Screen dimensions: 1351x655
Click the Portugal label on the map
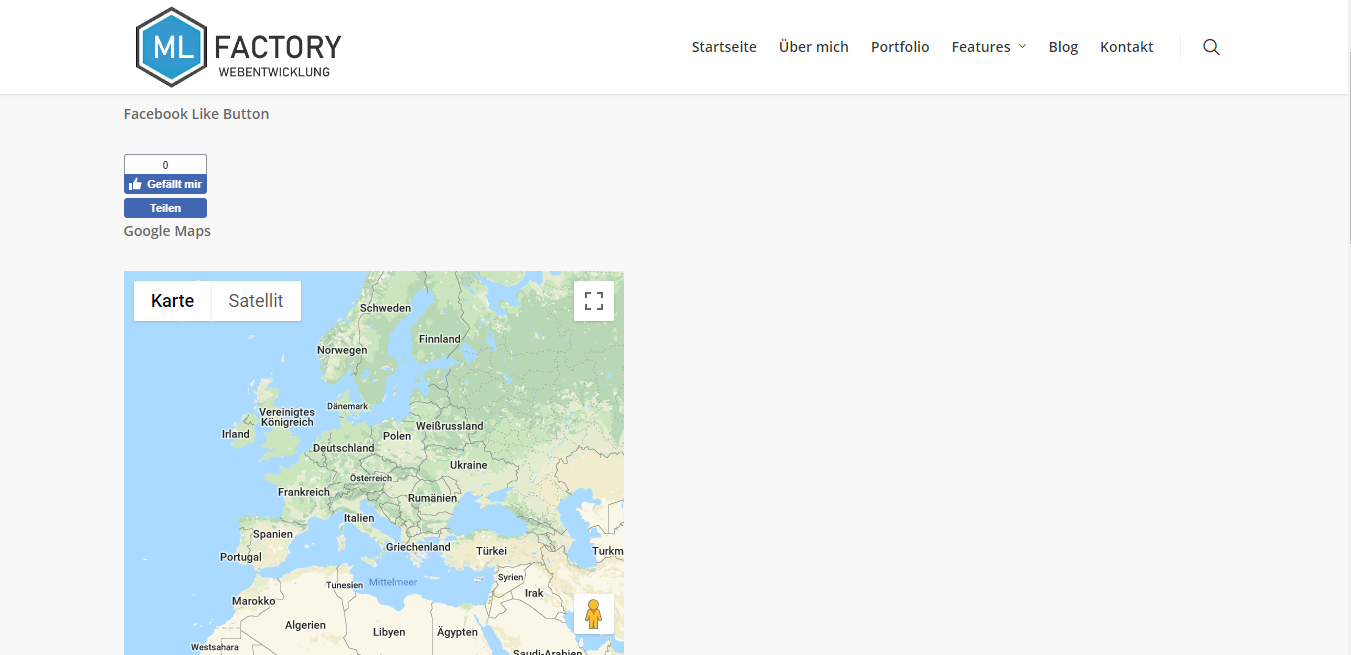coord(241,557)
